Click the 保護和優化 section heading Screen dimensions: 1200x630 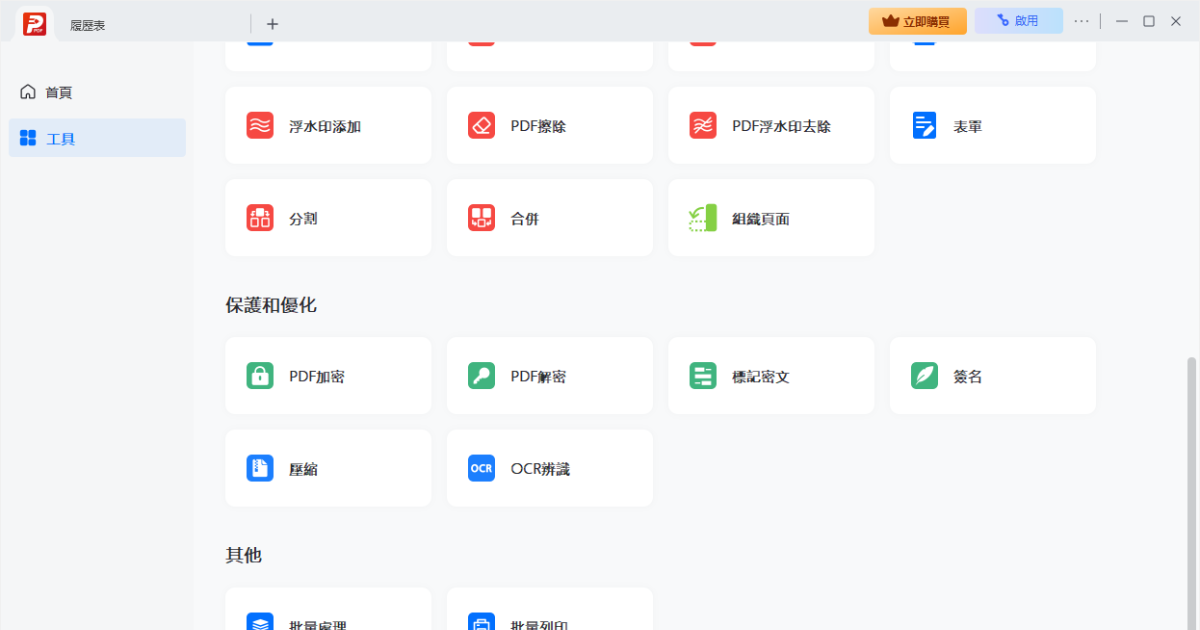coord(271,305)
